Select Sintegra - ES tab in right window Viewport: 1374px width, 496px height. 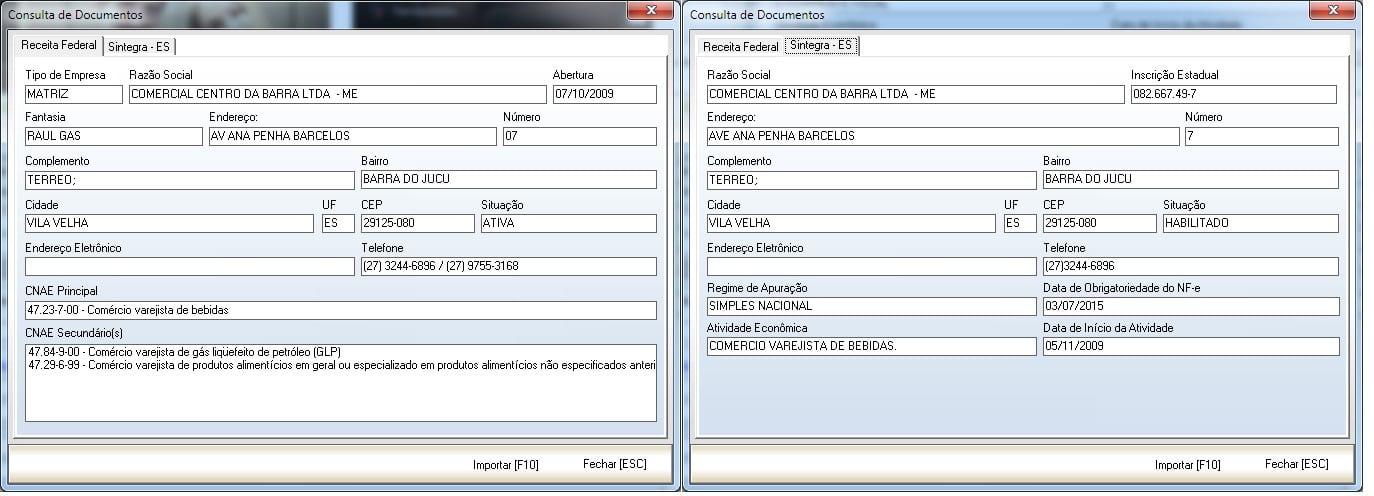pyautogui.click(x=821, y=46)
